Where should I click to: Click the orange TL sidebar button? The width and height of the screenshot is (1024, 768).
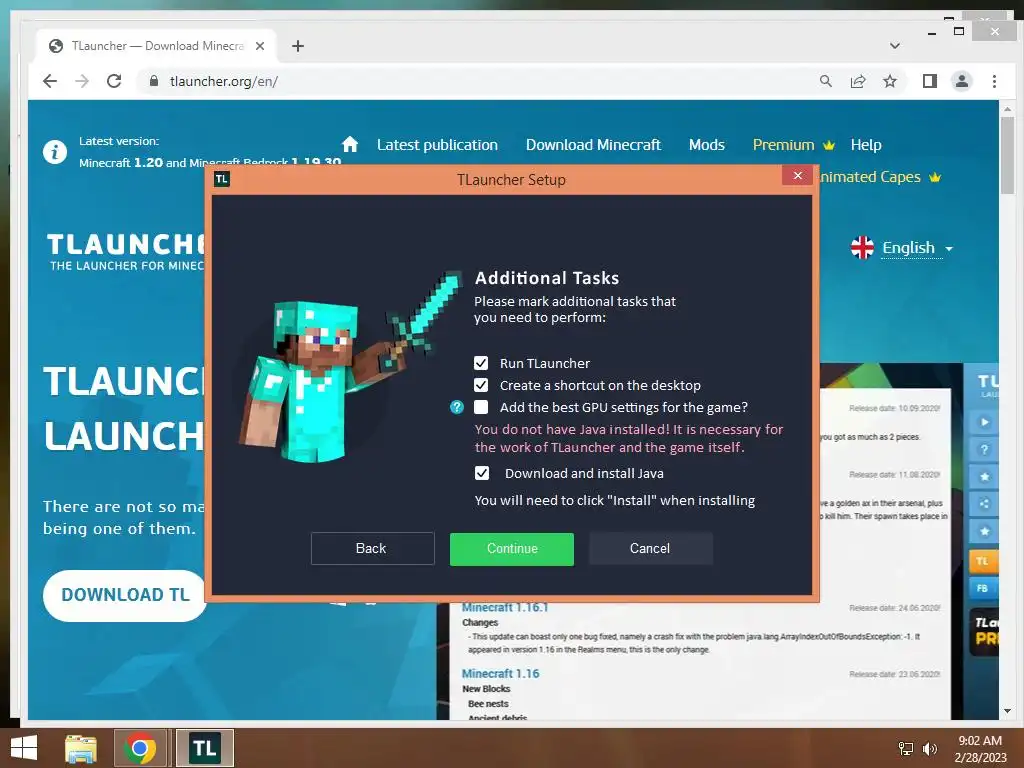point(983,561)
